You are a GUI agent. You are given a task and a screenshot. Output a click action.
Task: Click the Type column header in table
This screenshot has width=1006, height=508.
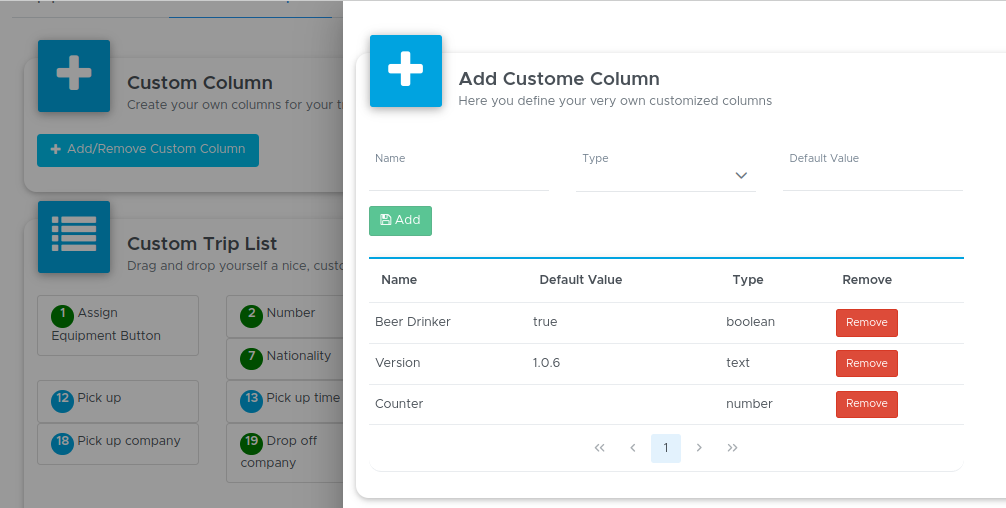[748, 280]
